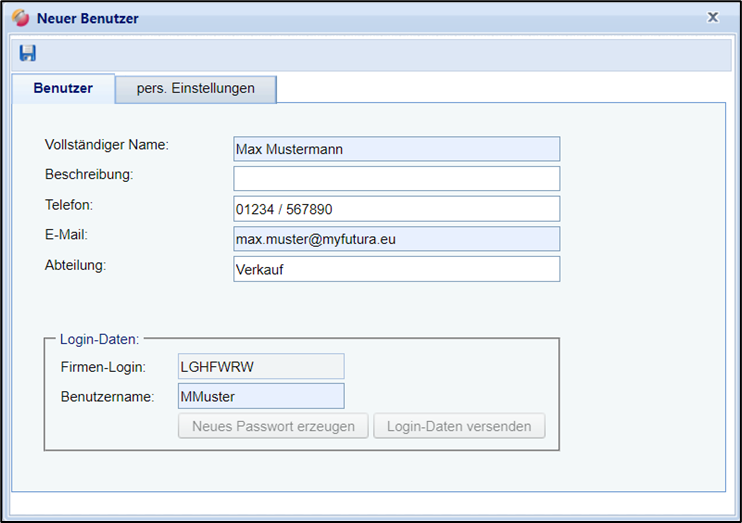Click into the Telefon number field
This screenshot has width=742, height=523.
(396, 209)
